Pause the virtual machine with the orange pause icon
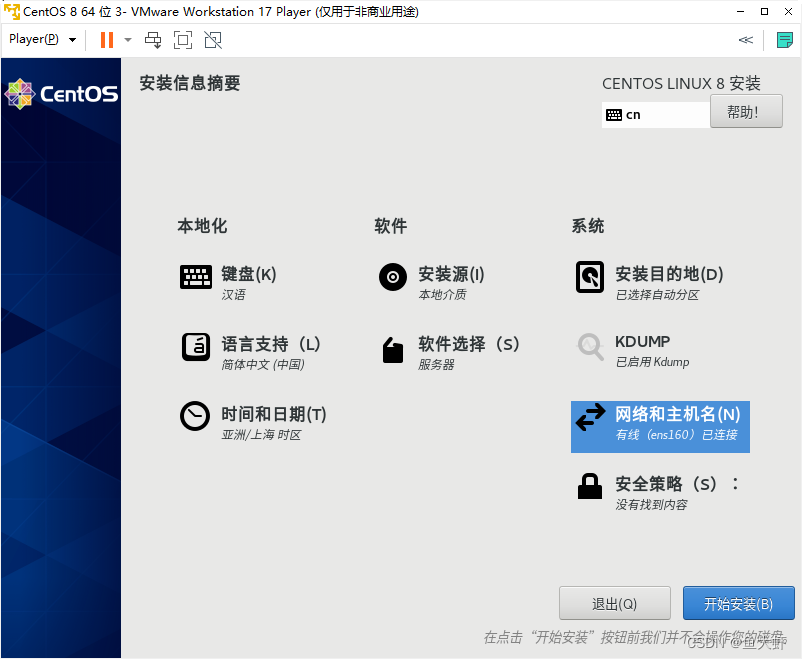Image resolution: width=802 pixels, height=659 pixels. (107, 40)
